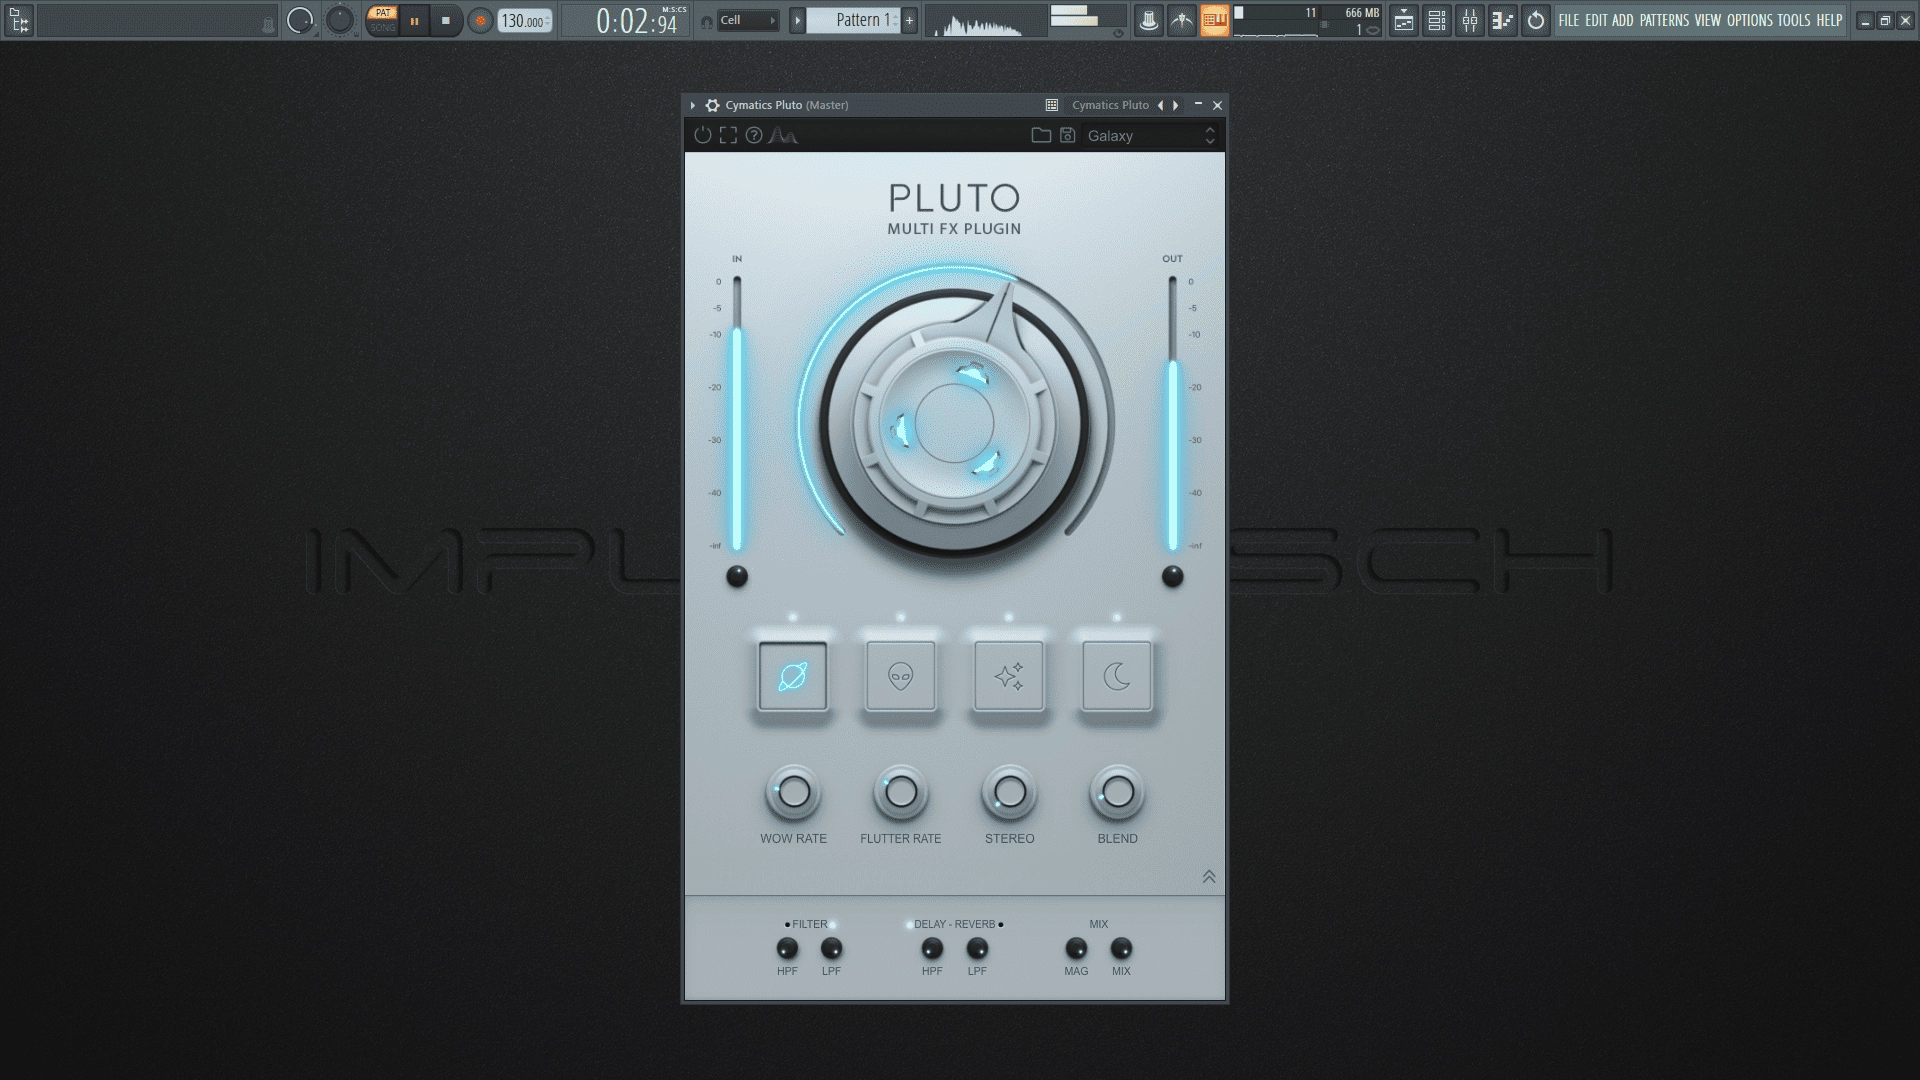Click the FLUTTER RATE knob
Image resolution: width=1920 pixels, height=1080 pixels.
coord(901,793)
